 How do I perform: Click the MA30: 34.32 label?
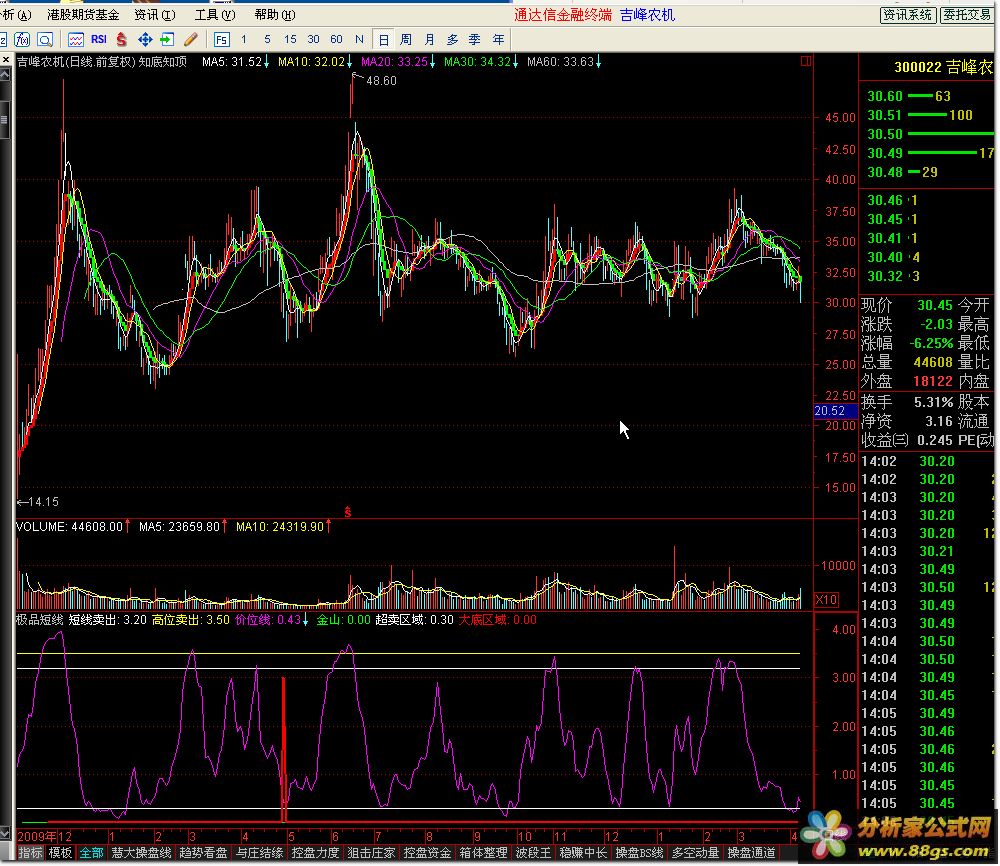(477, 62)
